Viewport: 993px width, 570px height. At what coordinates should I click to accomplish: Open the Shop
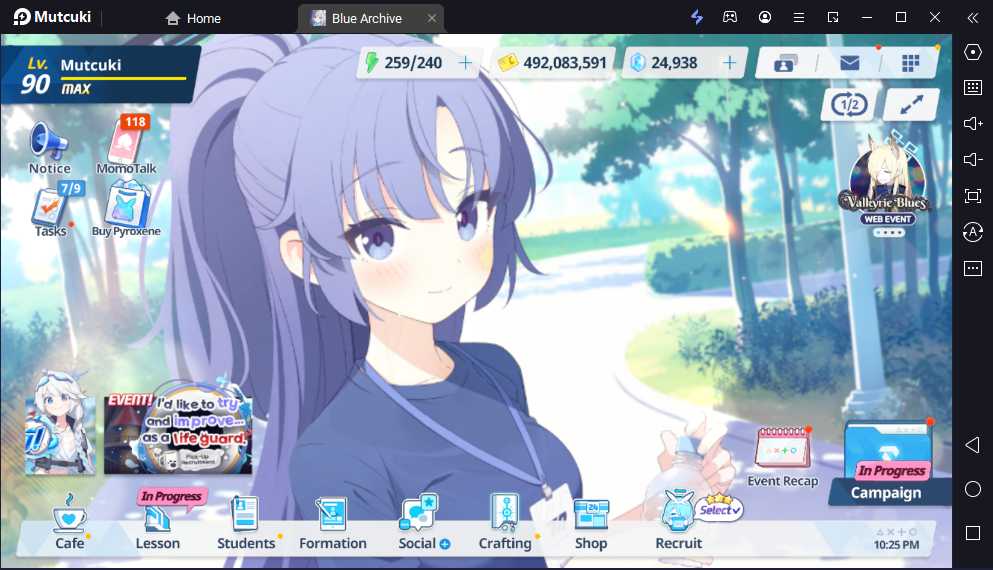[591, 523]
